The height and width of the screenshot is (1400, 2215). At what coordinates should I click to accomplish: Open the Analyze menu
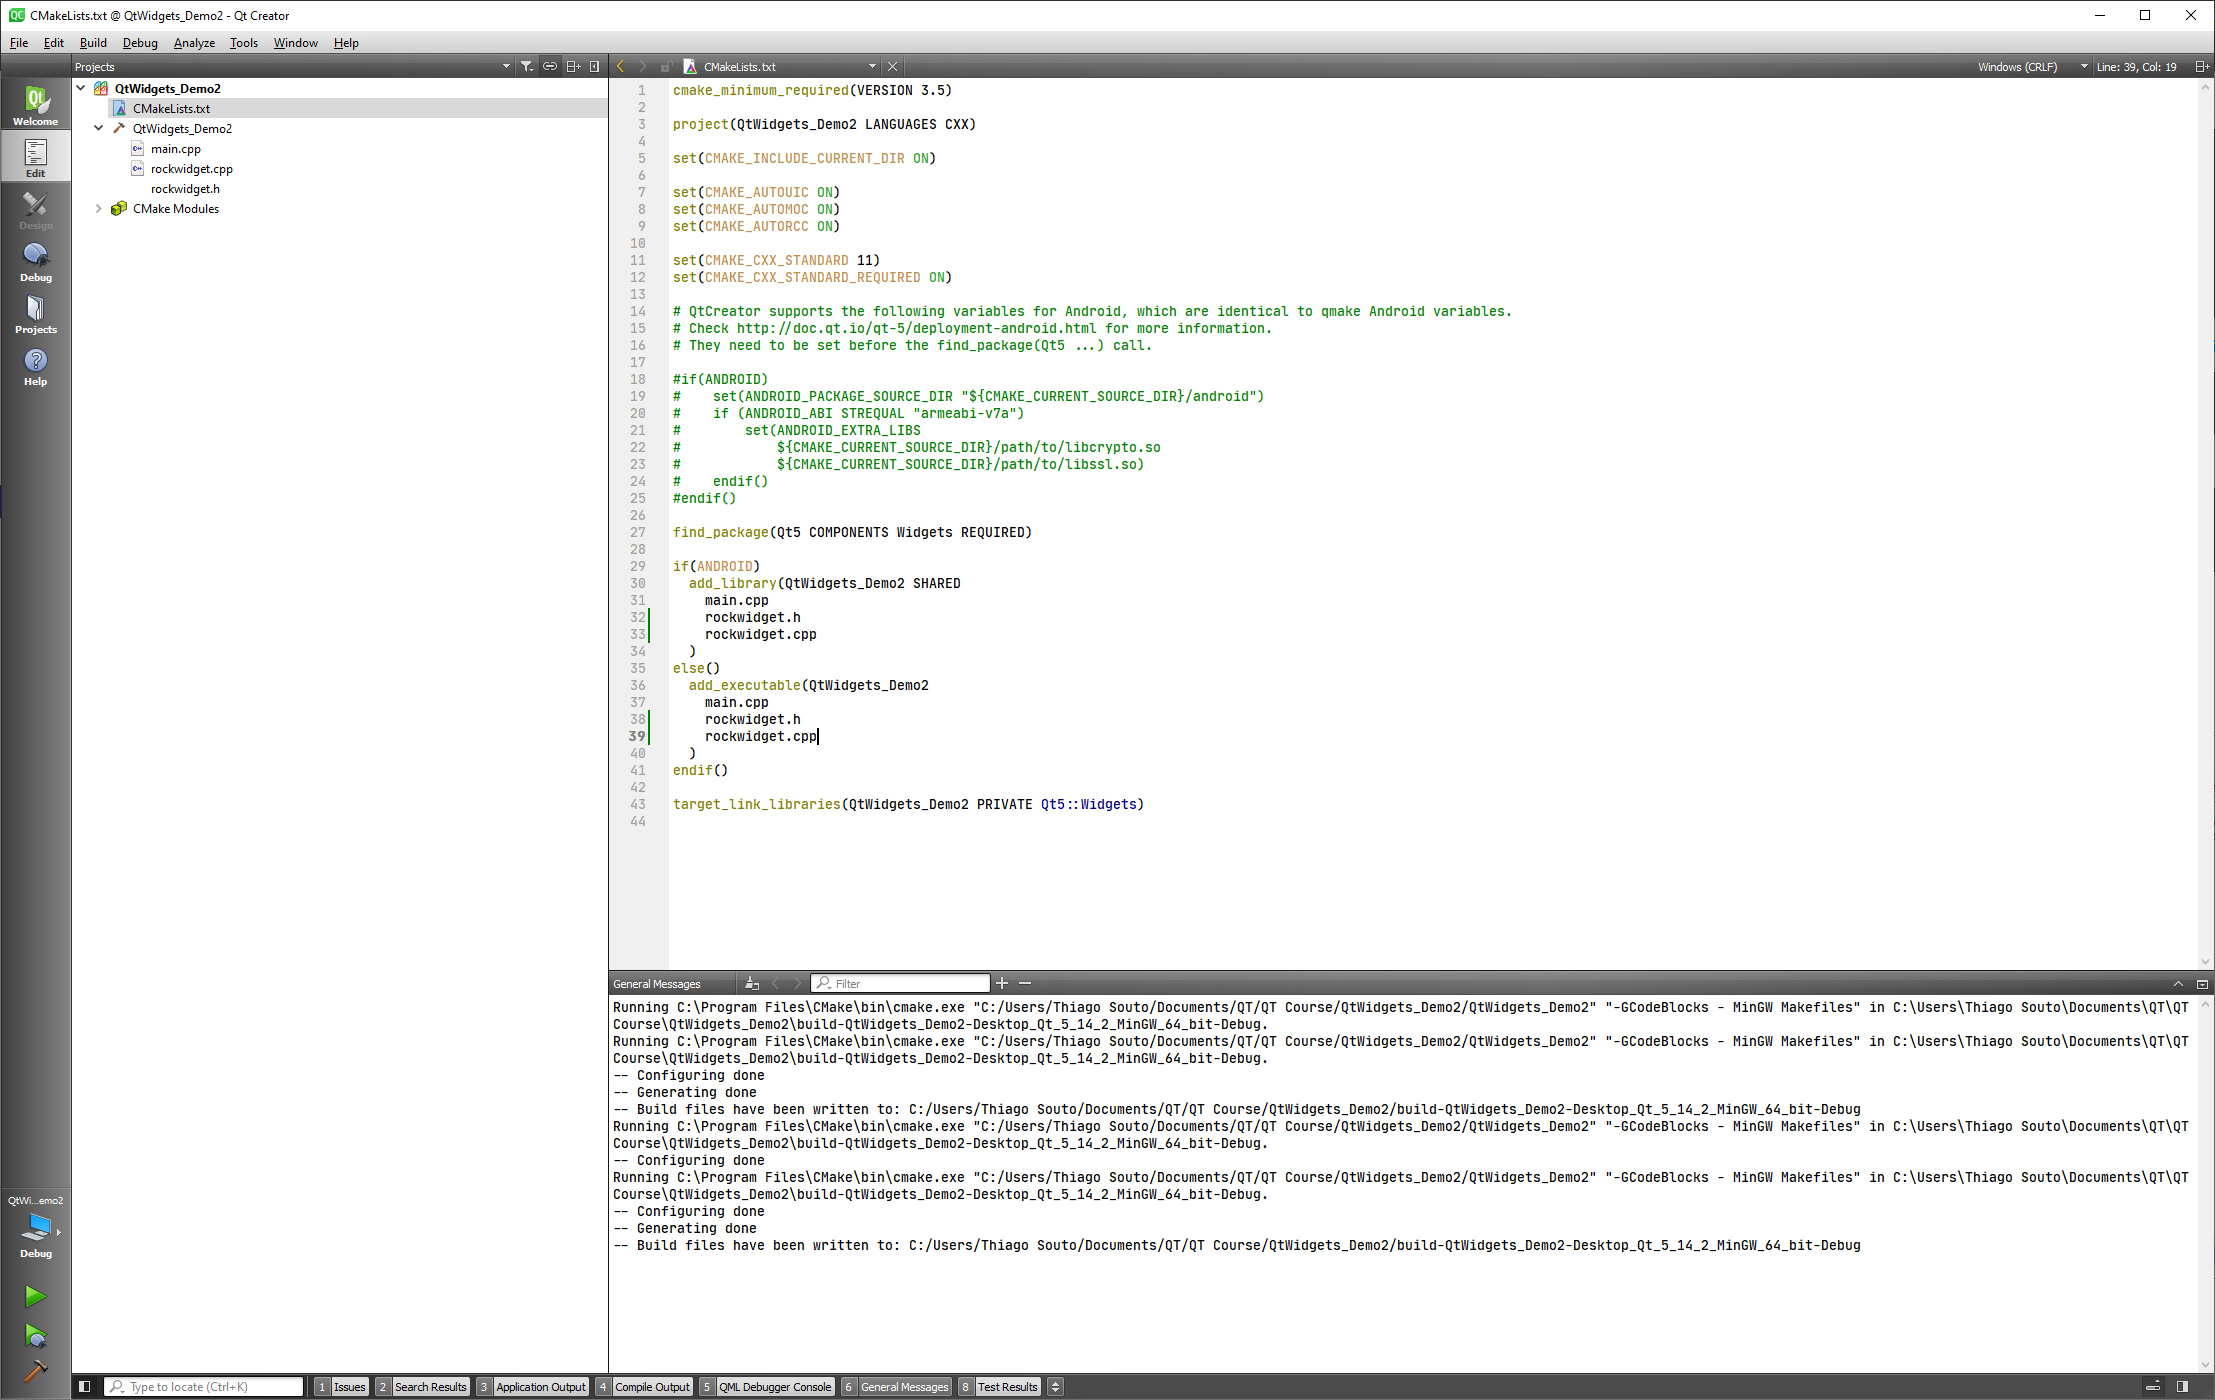[x=194, y=43]
